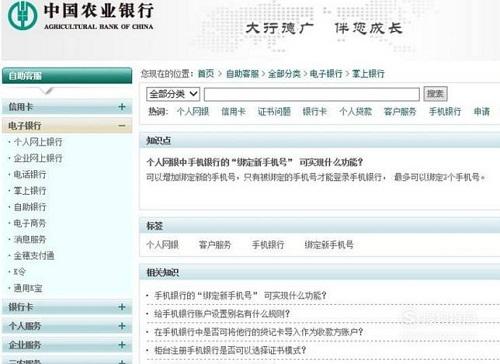This screenshot has width=500, height=364.
Task: Select 金穗支付通 in the sidebar
Action: [34, 256]
